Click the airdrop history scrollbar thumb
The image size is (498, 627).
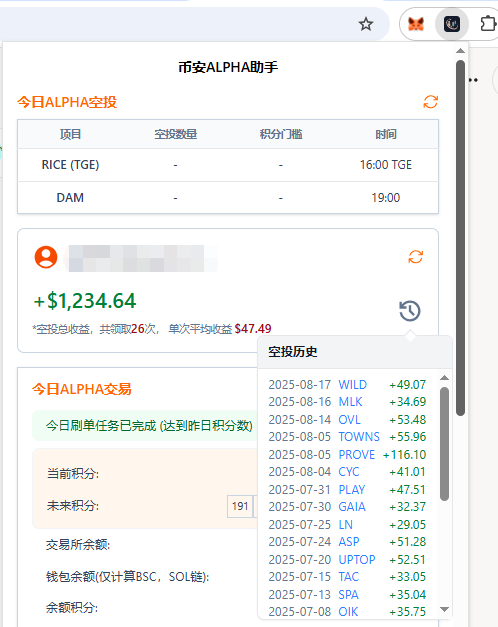[444, 443]
